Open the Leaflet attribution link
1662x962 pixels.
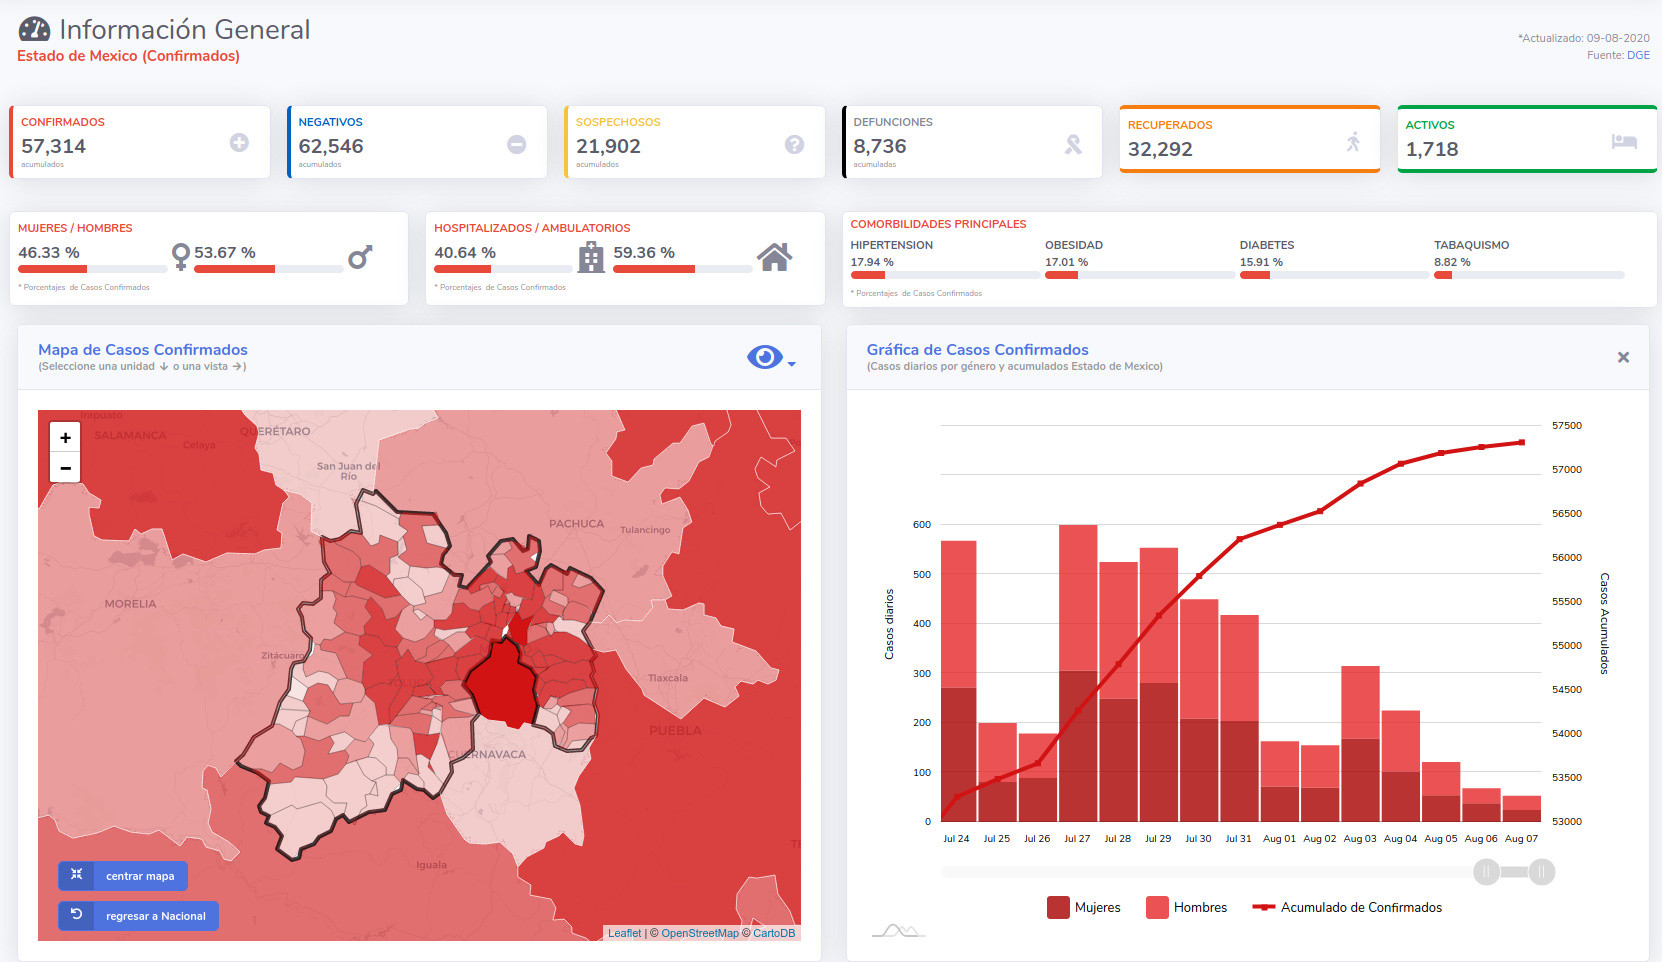point(624,933)
